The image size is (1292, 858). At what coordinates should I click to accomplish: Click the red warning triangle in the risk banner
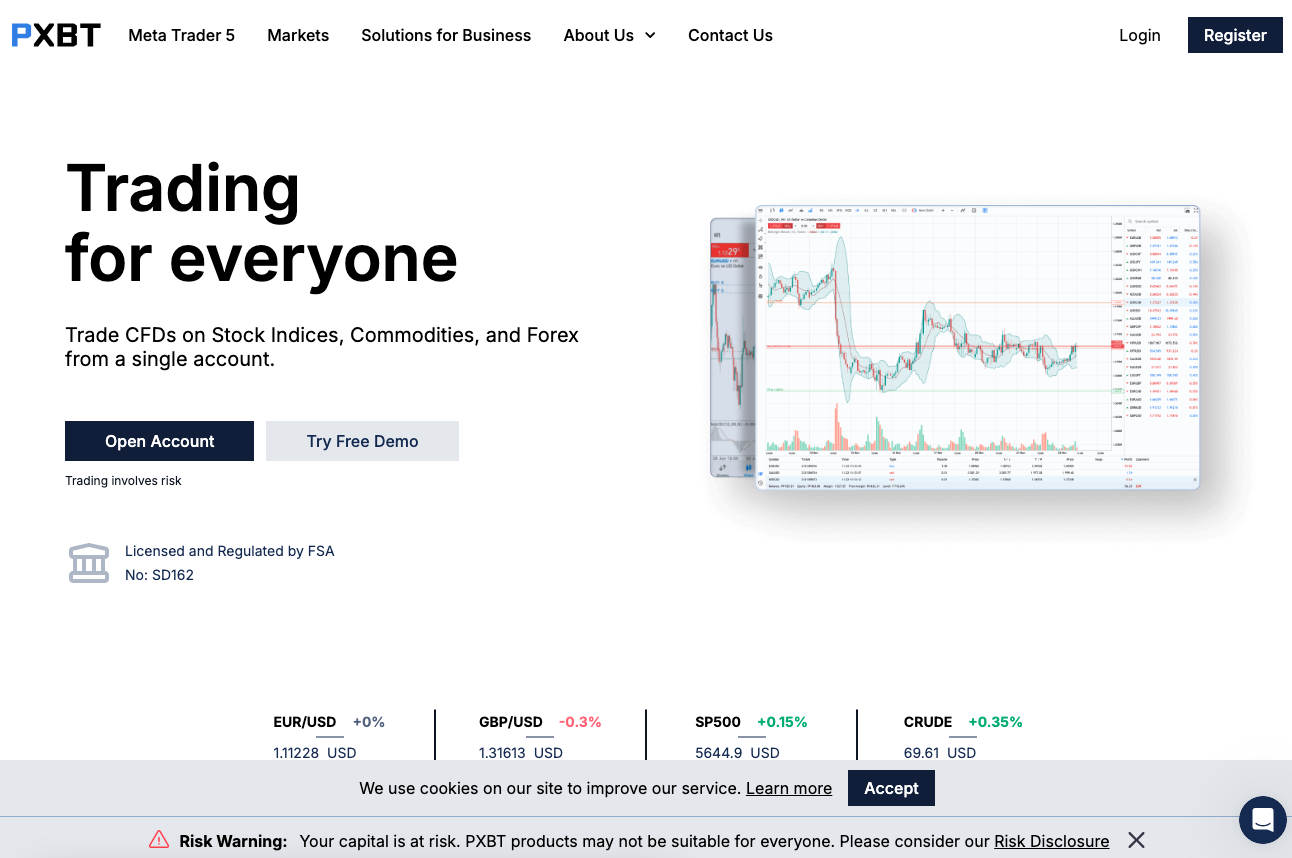[160, 840]
